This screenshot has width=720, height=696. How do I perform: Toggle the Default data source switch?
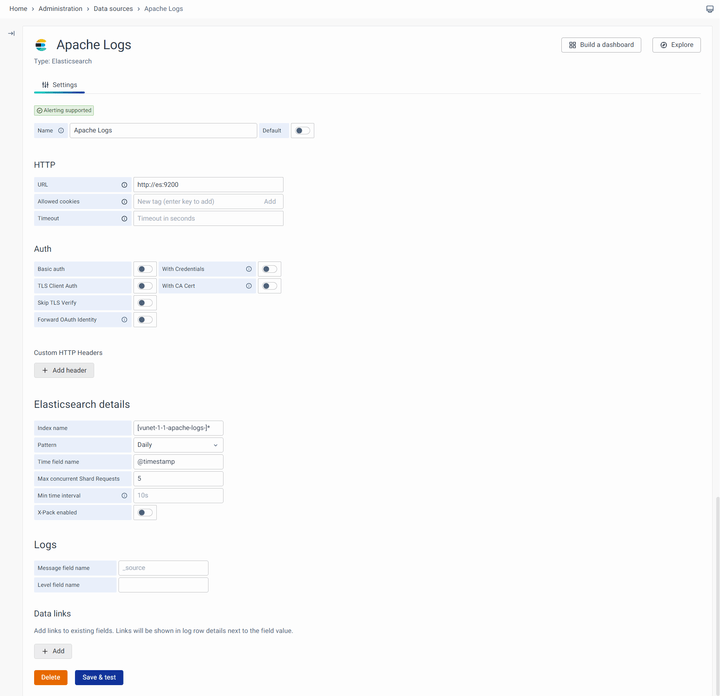pyautogui.click(x=301, y=131)
